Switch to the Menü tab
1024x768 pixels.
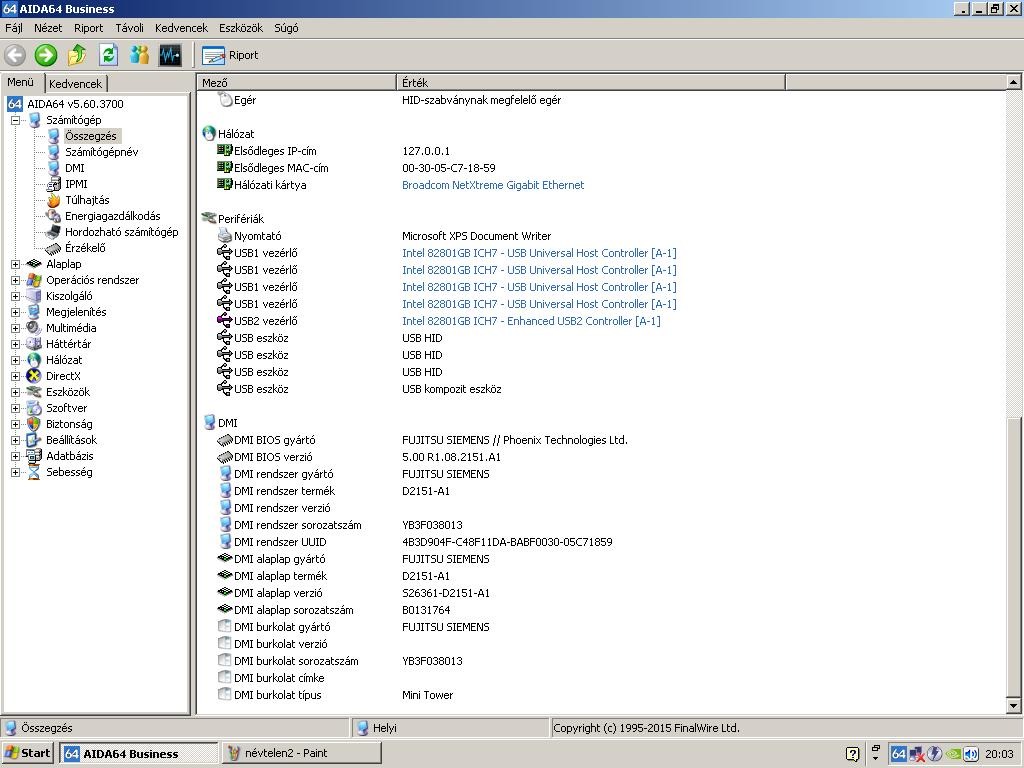(x=20, y=82)
